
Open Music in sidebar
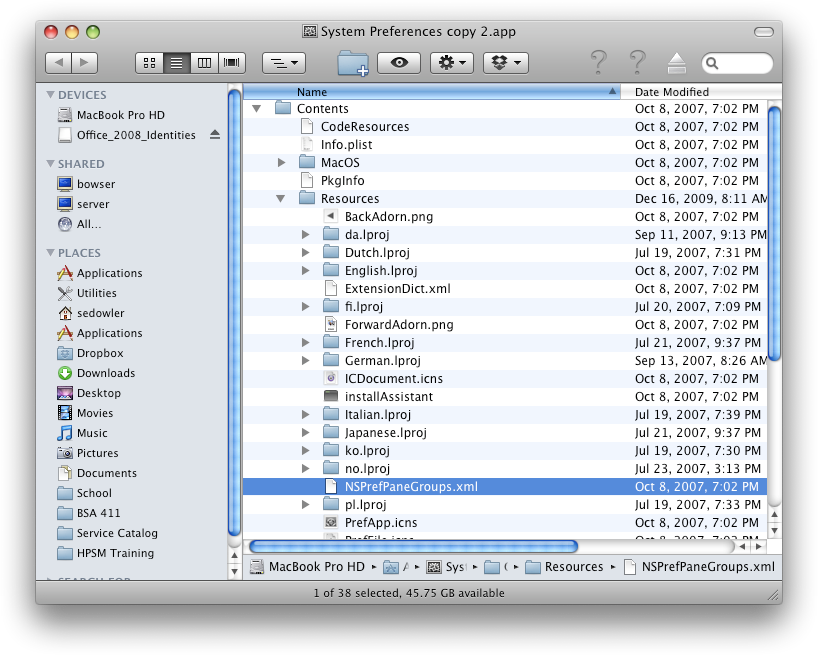(92, 433)
